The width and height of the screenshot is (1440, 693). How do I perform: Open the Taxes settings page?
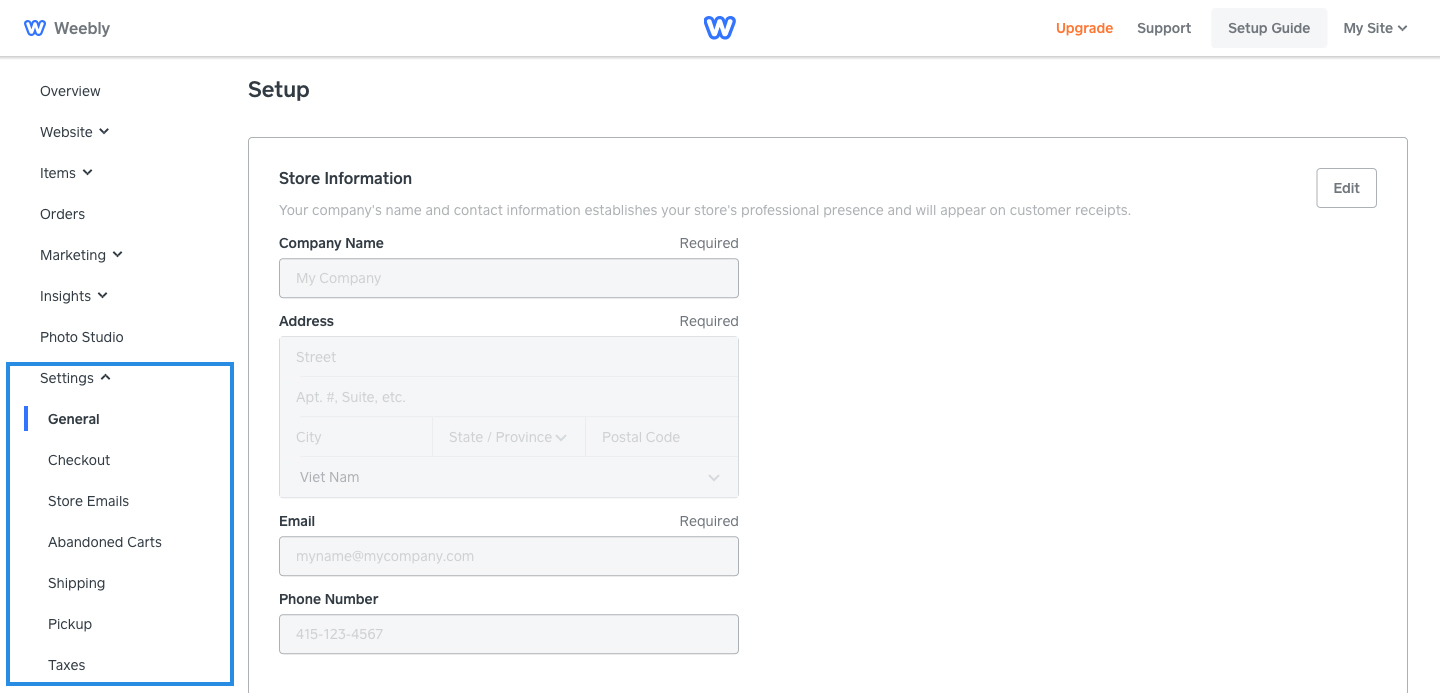point(66,665)
